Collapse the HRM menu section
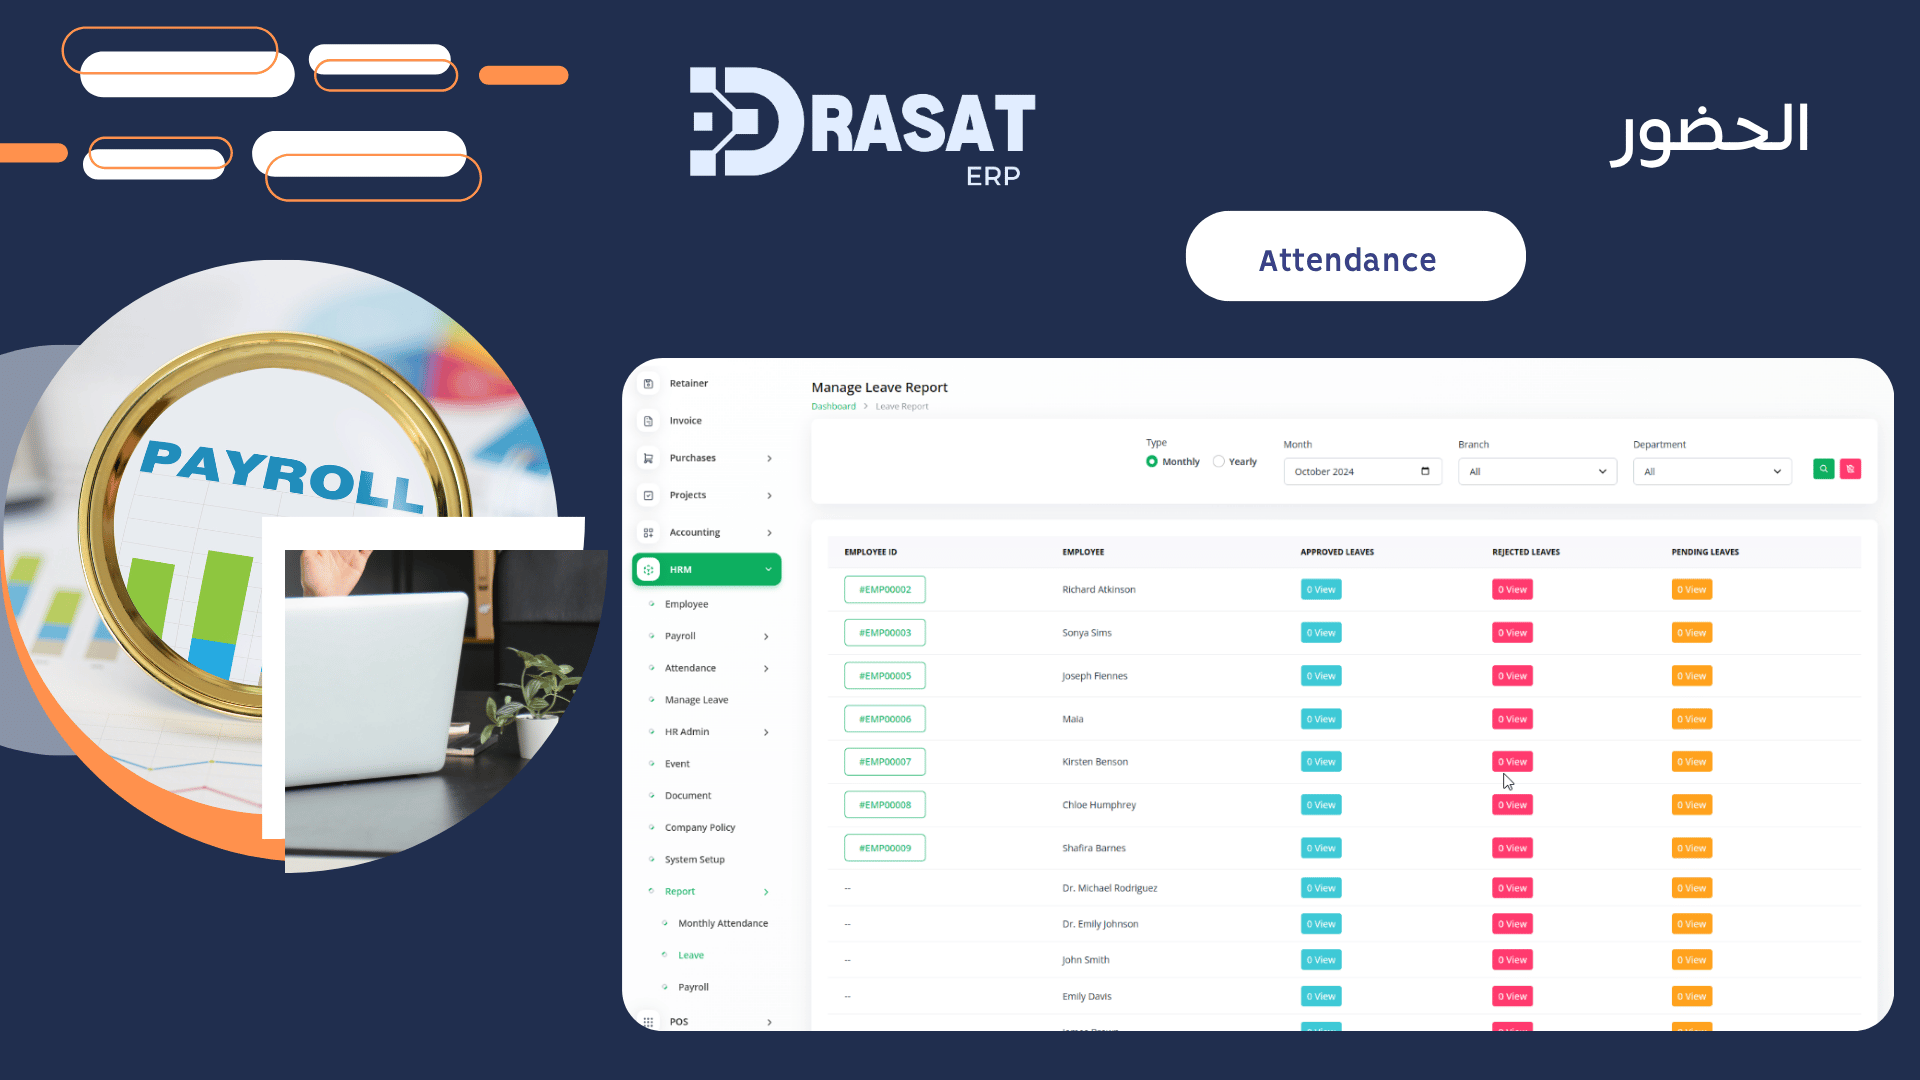The width and height of the screenshot is (1920, 1080). (768, 569)
